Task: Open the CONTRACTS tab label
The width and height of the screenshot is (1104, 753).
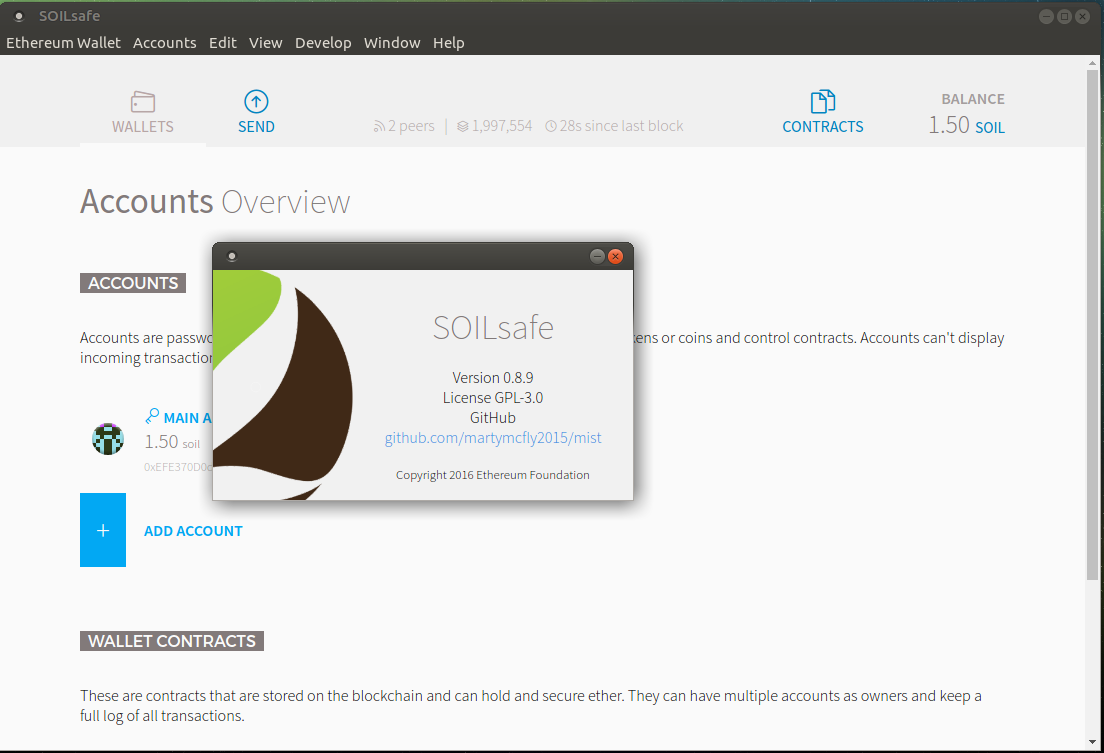Action: pyautogui.click(x=822, y=127)
